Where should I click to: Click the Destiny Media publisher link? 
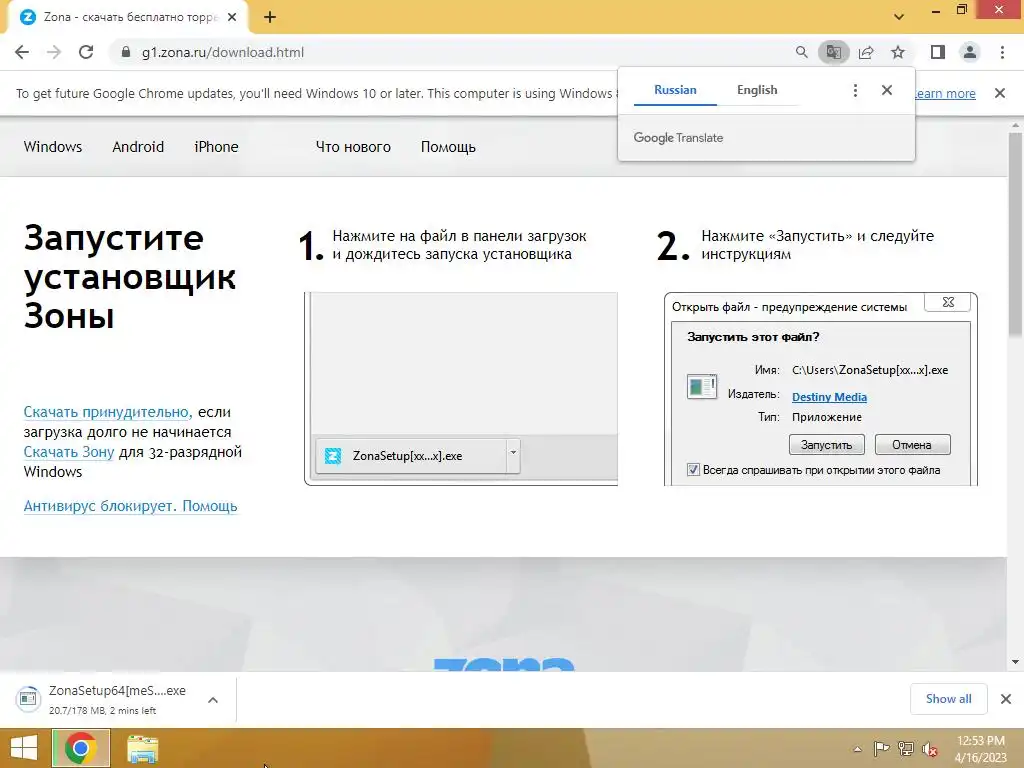click(x=829, y=397)
